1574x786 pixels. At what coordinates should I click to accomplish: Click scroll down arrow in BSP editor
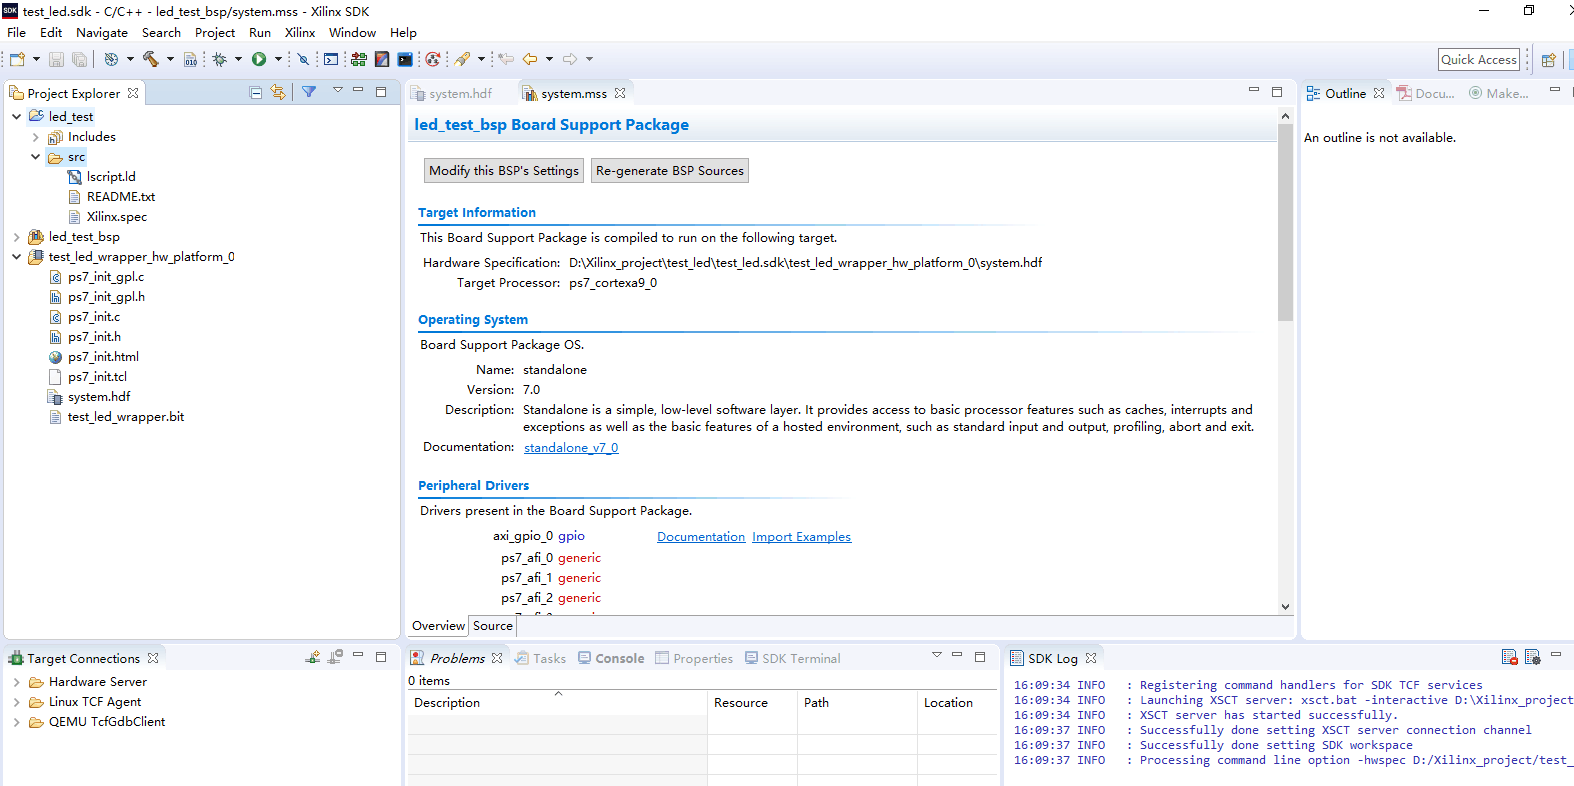coord(1285,607)
